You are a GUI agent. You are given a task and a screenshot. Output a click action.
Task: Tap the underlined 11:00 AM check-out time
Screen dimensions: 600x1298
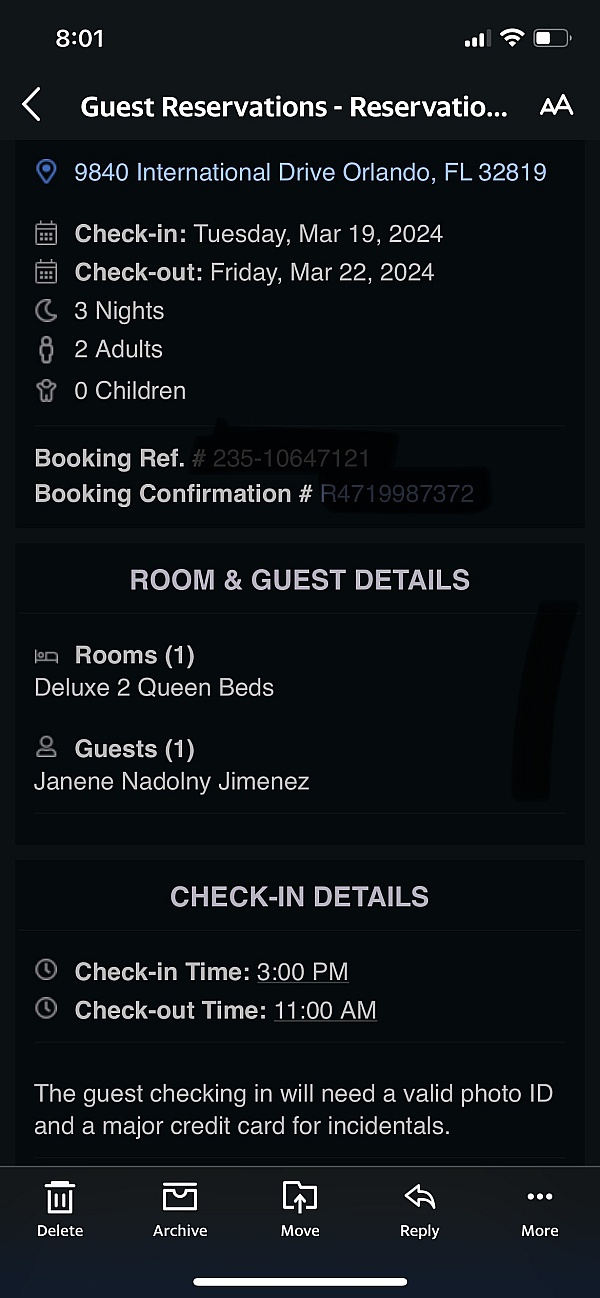325,1010
